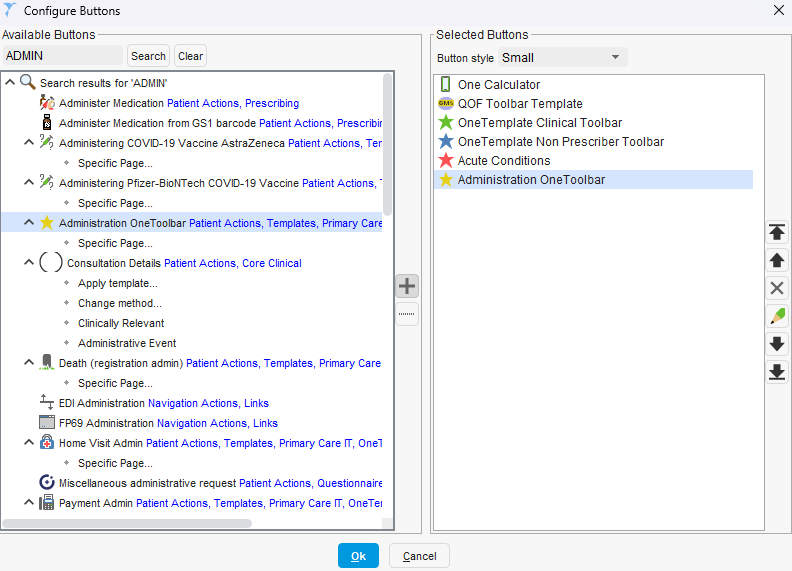Click green star of OneTemplate Clinical Toolbar
792x571 pixels.
coord(446,122)
